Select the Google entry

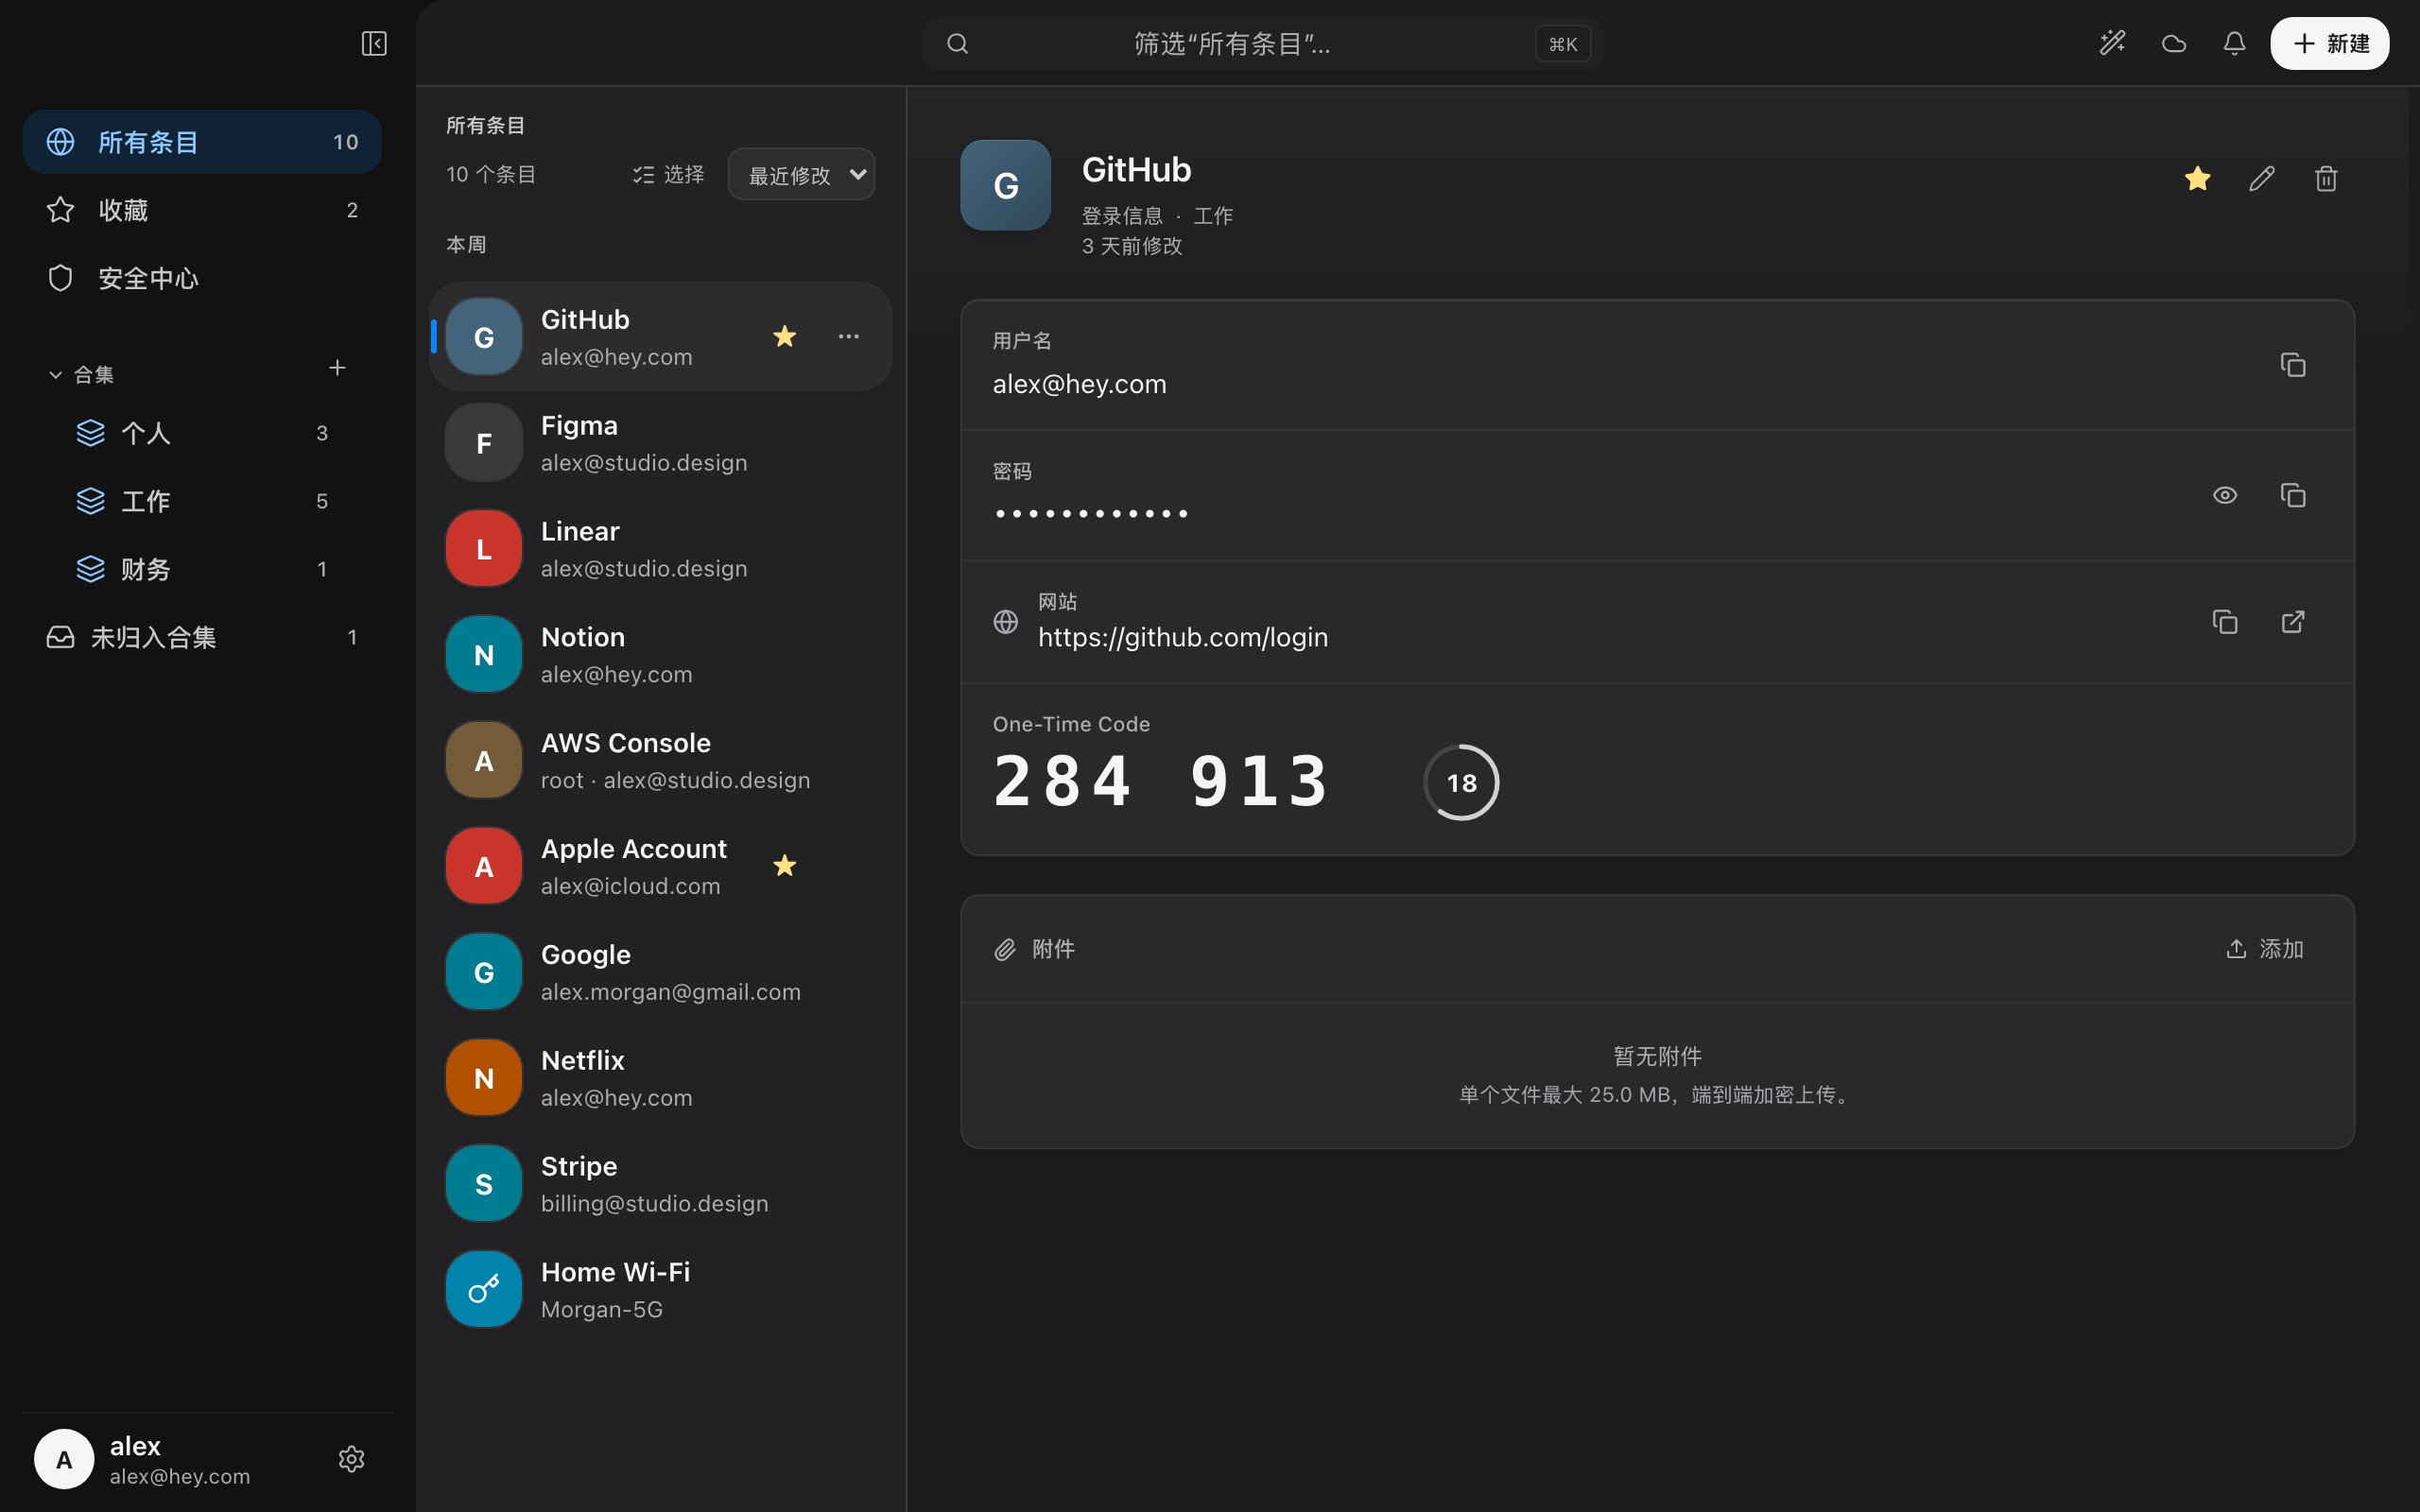coord(660,972)
